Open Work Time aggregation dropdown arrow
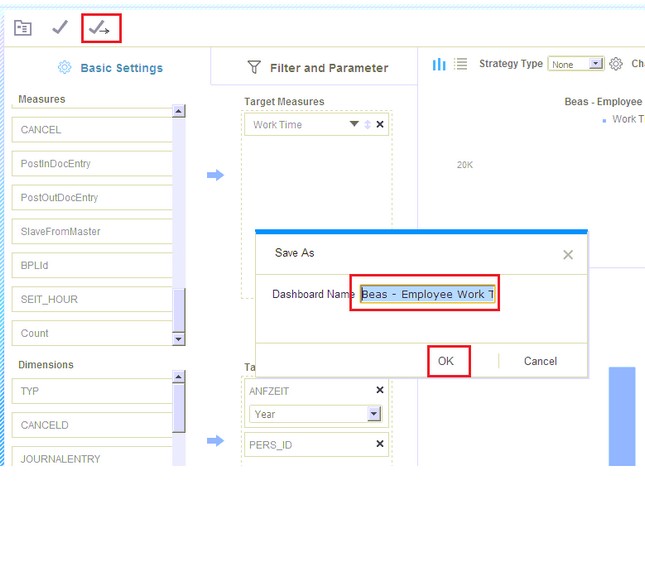The image size is (645, 567). click(354, 125)
